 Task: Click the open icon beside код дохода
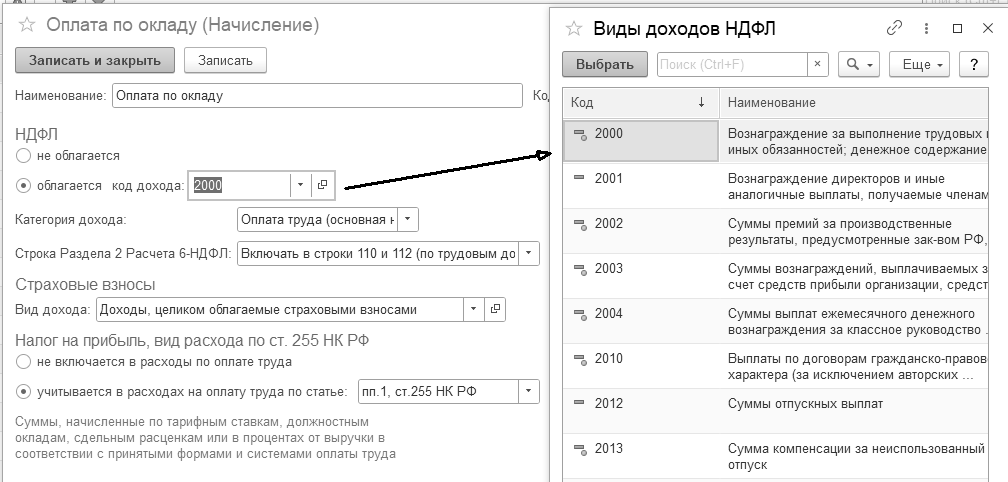click(x=323, y=185)
